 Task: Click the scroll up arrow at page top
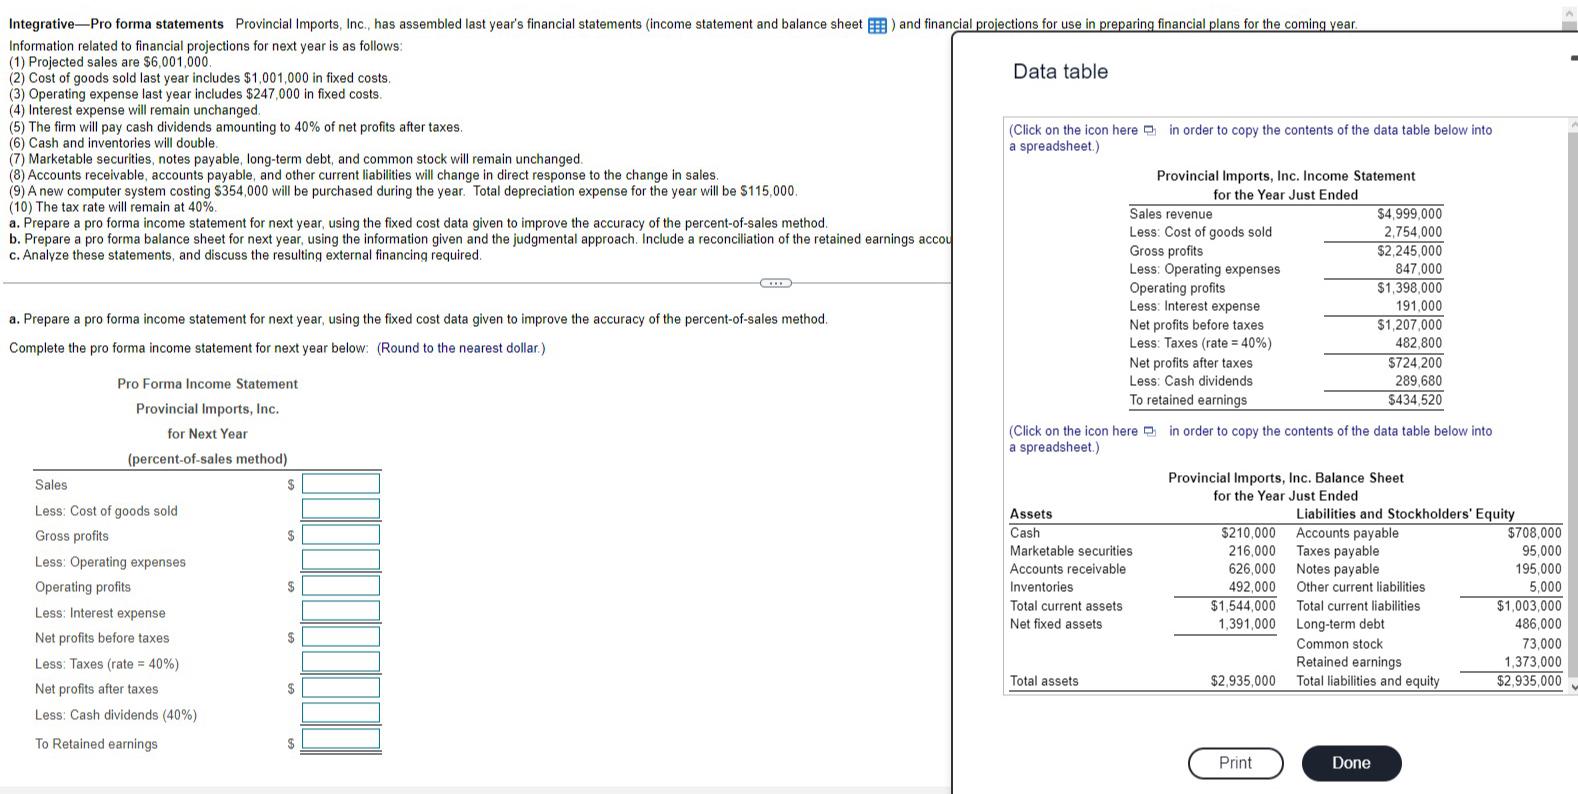click(x=1571, y=13)
